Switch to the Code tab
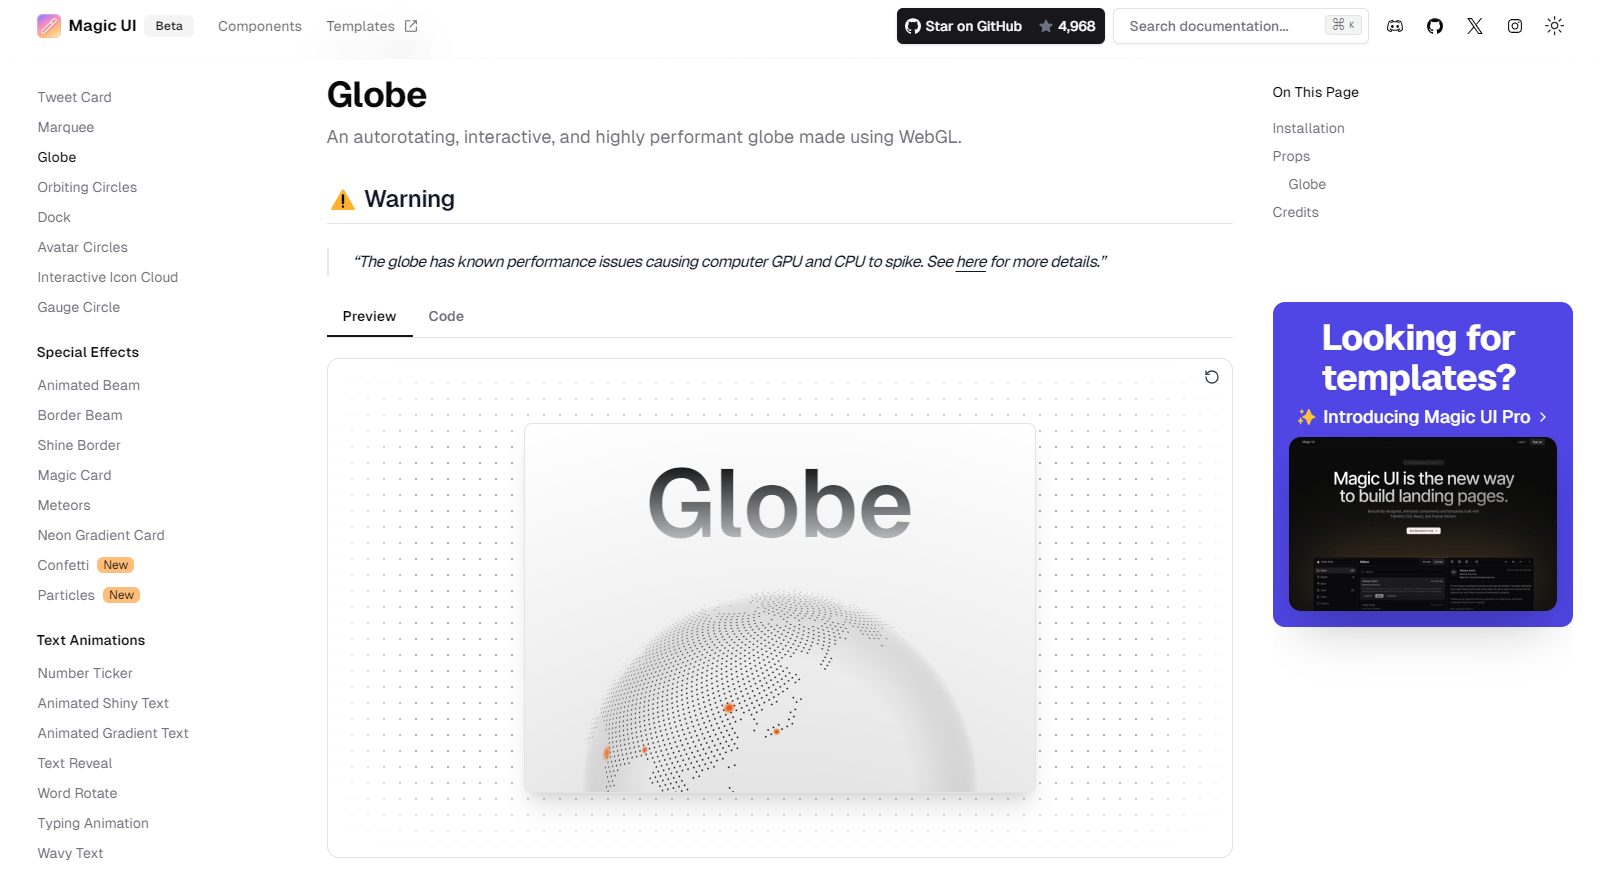Viewport: 1607px width, 883px height. tap(446, 316)
